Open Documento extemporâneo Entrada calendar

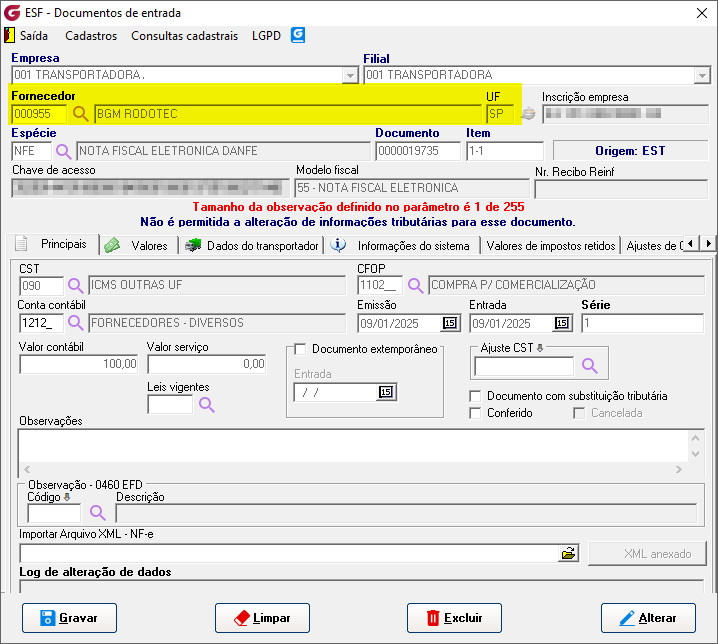(386, 392)
